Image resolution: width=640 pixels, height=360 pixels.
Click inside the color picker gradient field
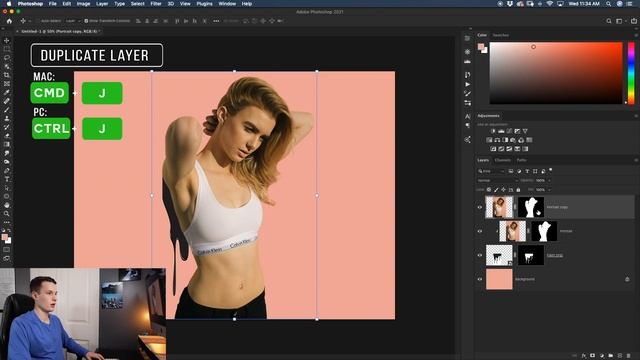556,73
